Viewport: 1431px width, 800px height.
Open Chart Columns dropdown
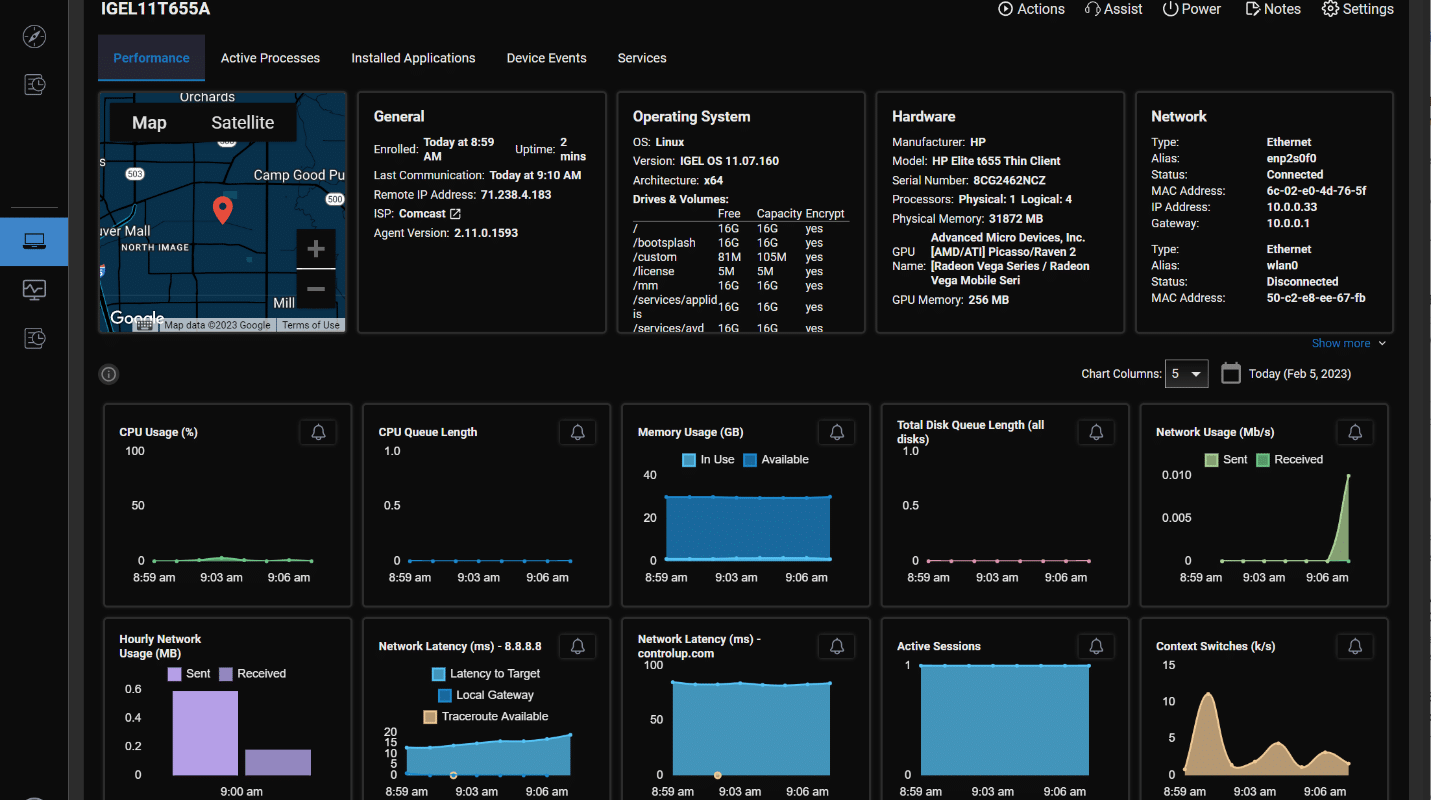click(x=1187, y=373)
